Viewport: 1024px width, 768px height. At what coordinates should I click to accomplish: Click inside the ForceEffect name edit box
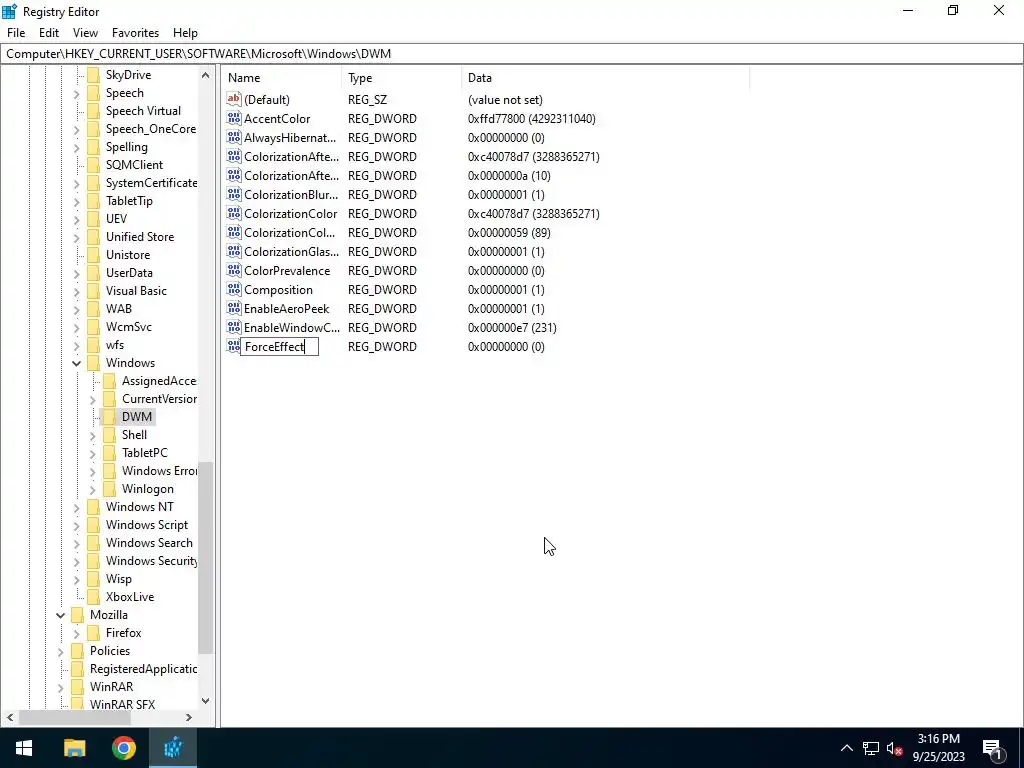(x=280, y=346)
